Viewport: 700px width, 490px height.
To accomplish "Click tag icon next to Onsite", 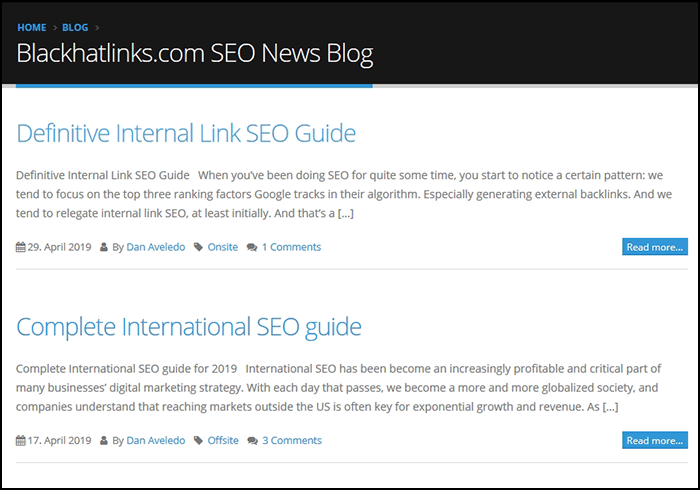I will pyautogui.click(x=198, y=247).
